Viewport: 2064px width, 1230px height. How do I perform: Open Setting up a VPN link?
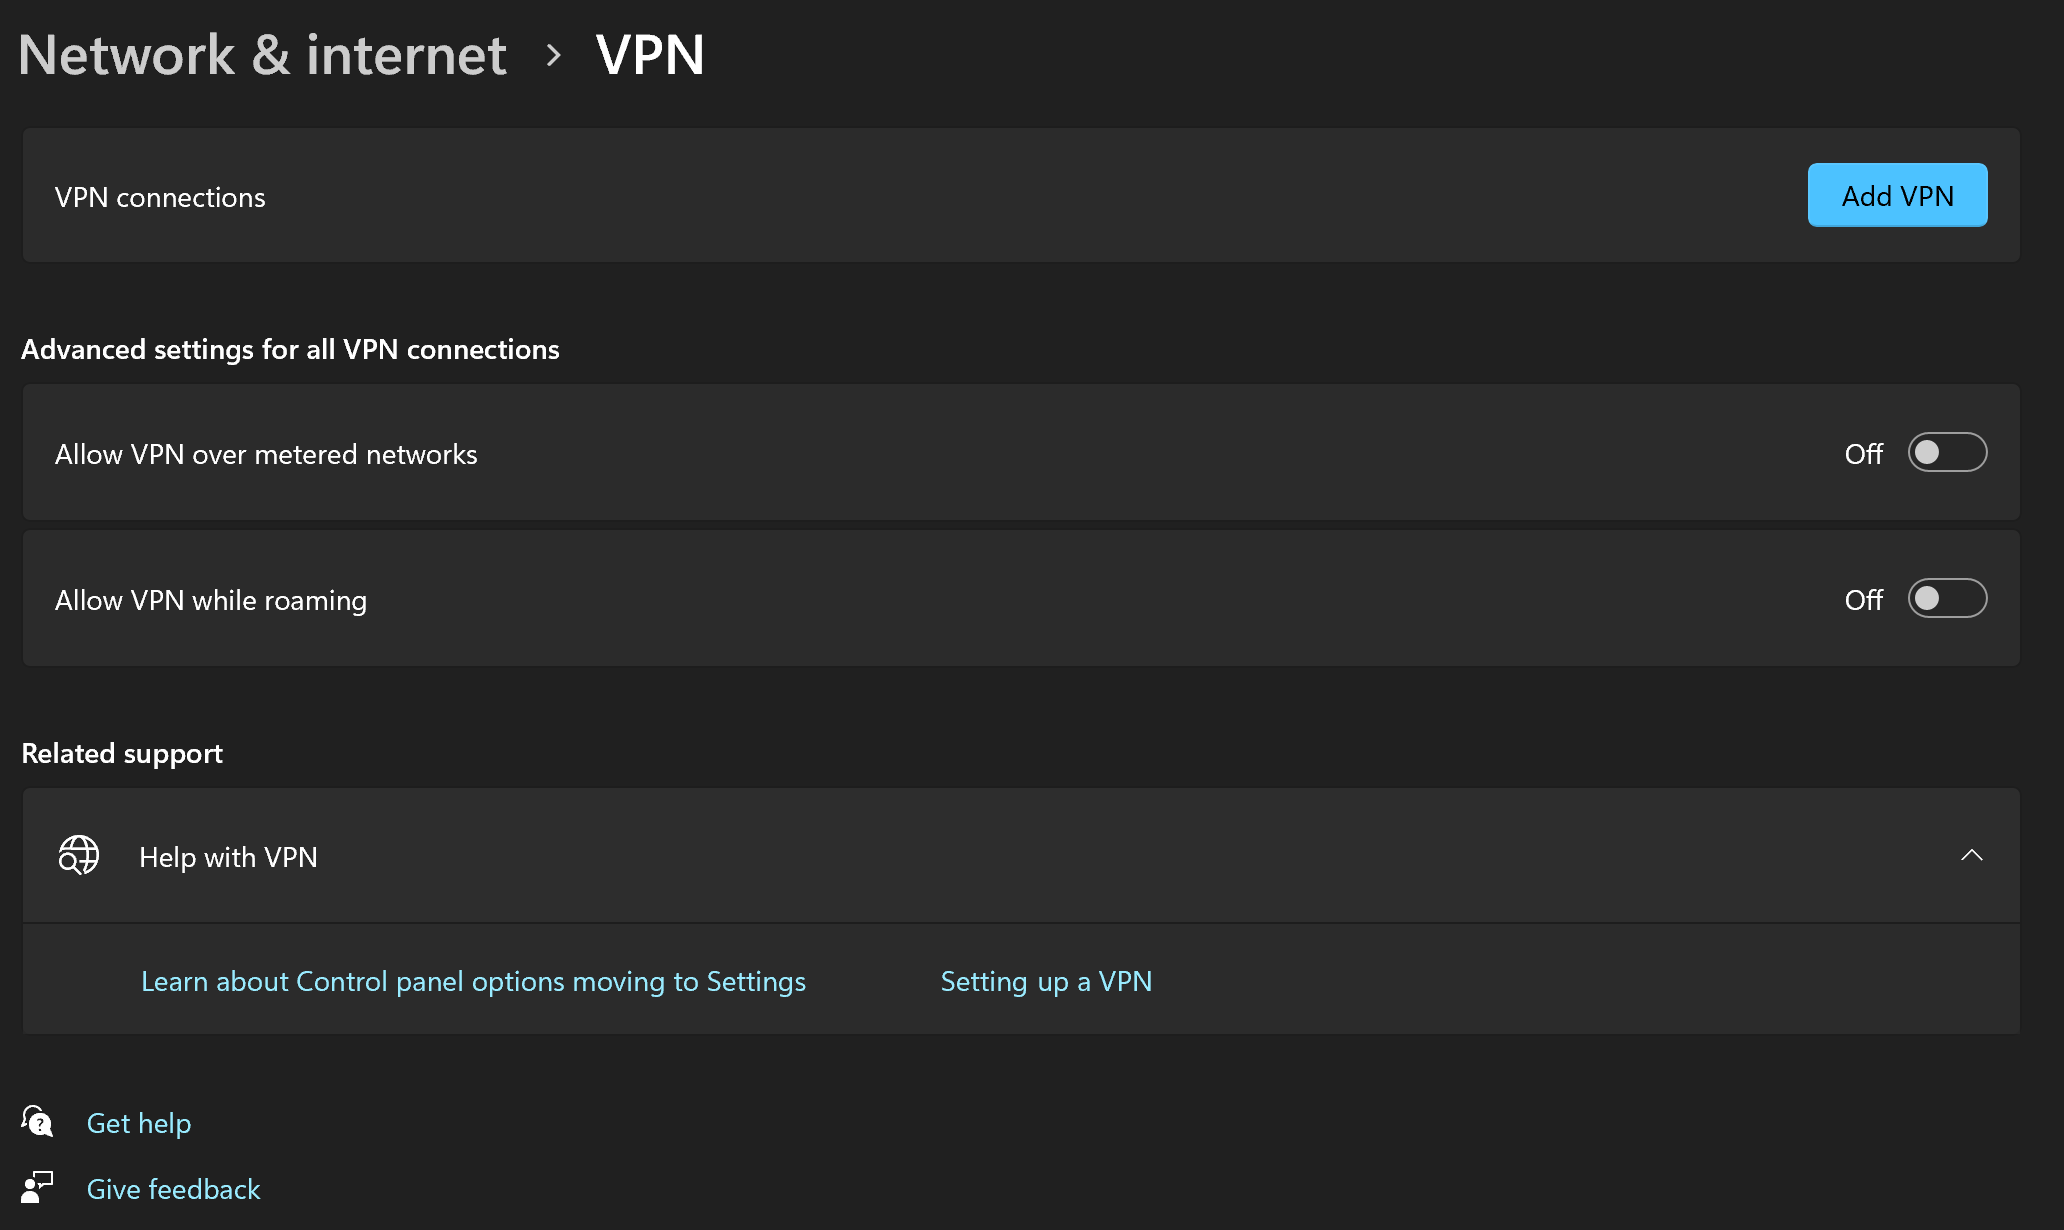point(1045,981)
